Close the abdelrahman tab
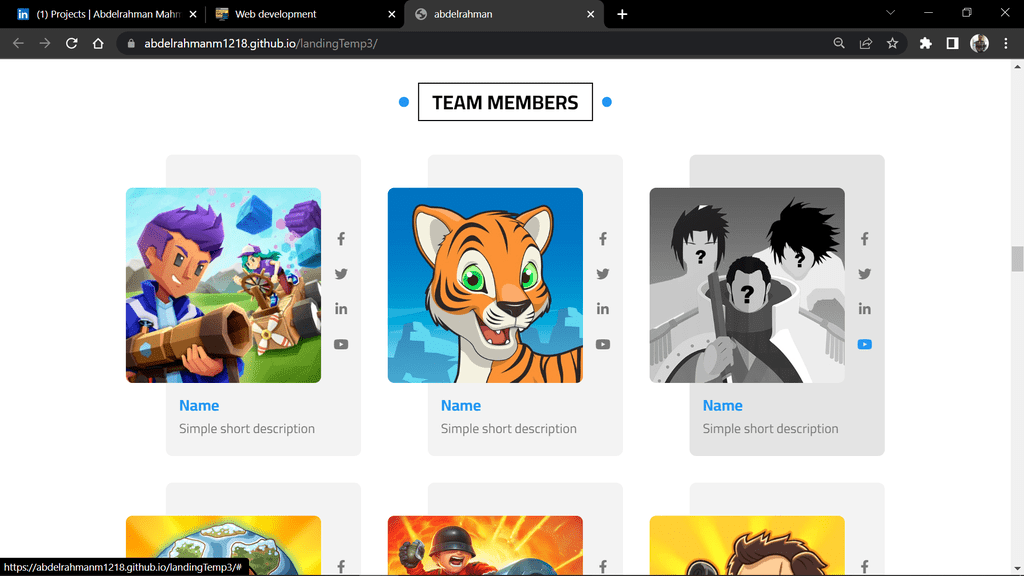The image size is (1024, 576). (x=590, y=14)
